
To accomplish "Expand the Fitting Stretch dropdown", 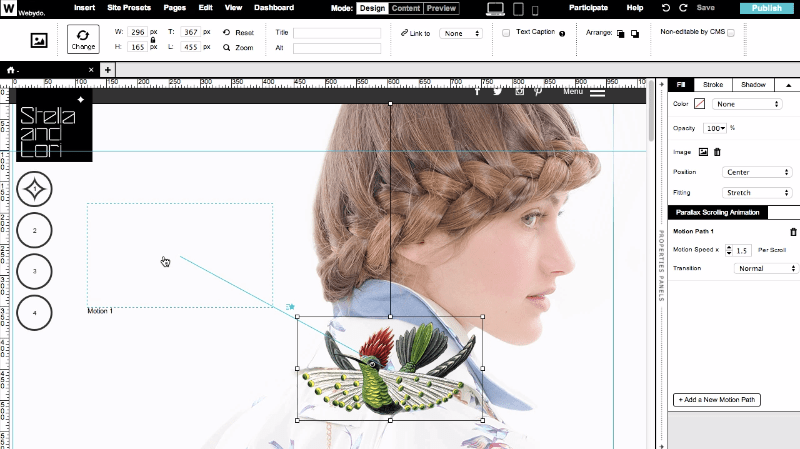I will [x=758, y=192].
